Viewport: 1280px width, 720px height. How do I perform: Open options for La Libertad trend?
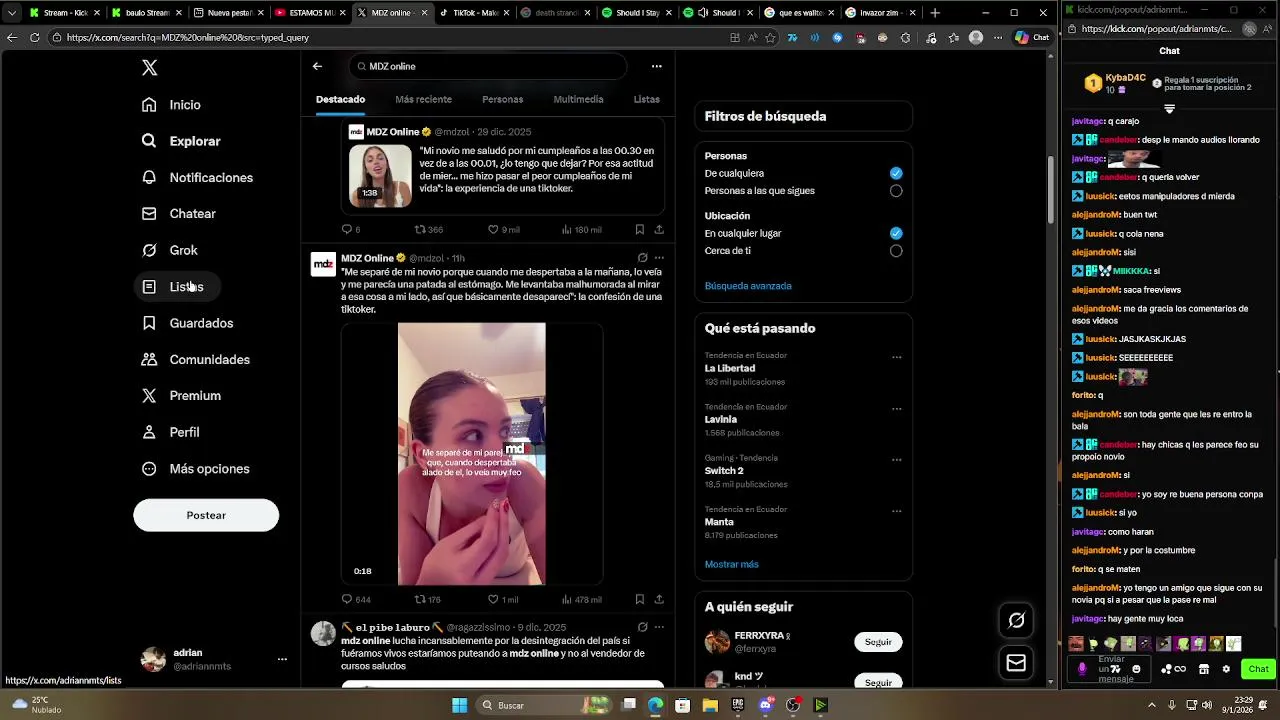click(x=896, y=357)
